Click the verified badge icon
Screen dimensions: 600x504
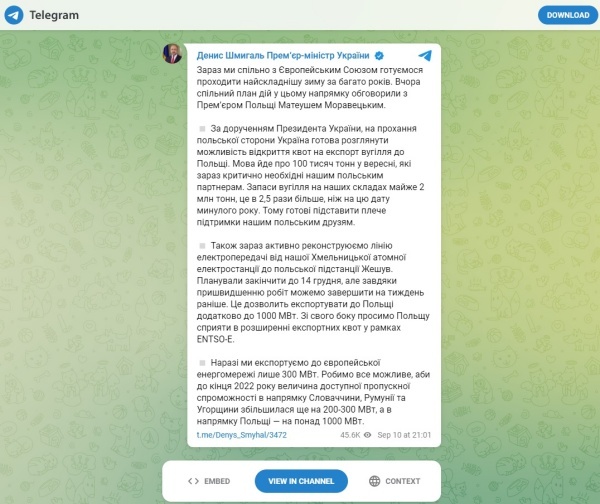click(x=379, y=56)
